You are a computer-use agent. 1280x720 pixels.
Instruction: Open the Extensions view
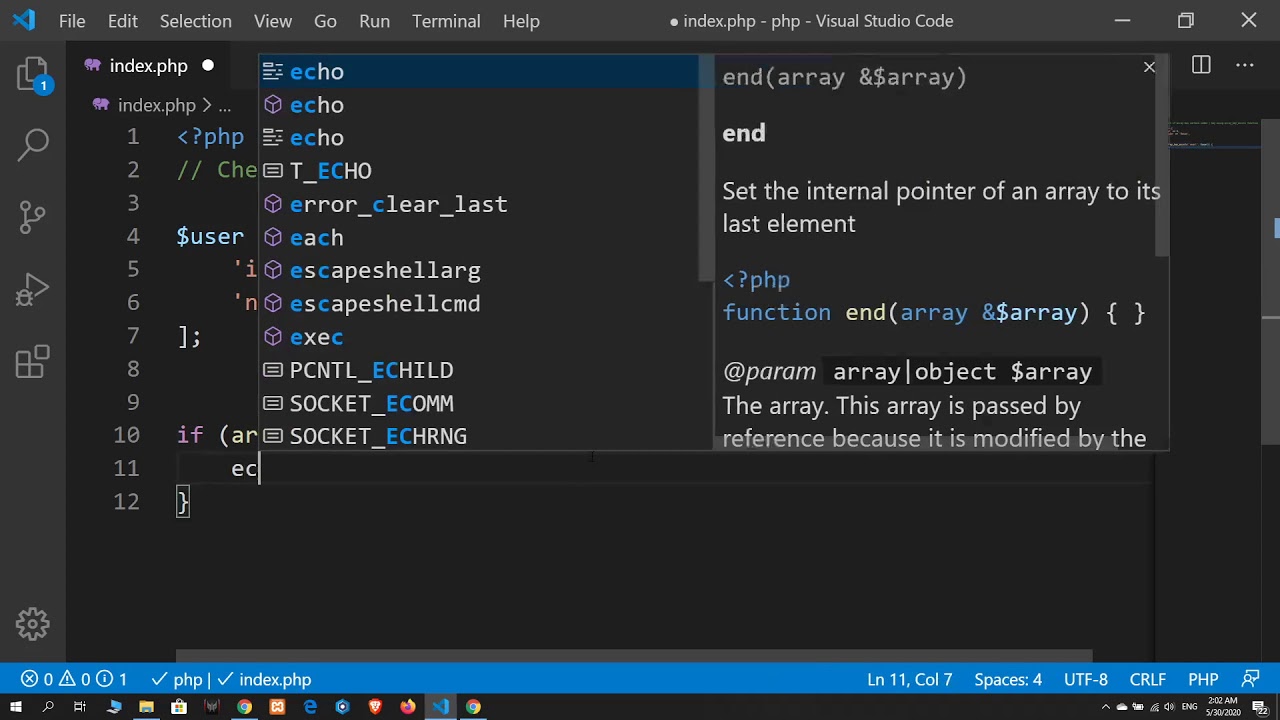coord(33,361)
